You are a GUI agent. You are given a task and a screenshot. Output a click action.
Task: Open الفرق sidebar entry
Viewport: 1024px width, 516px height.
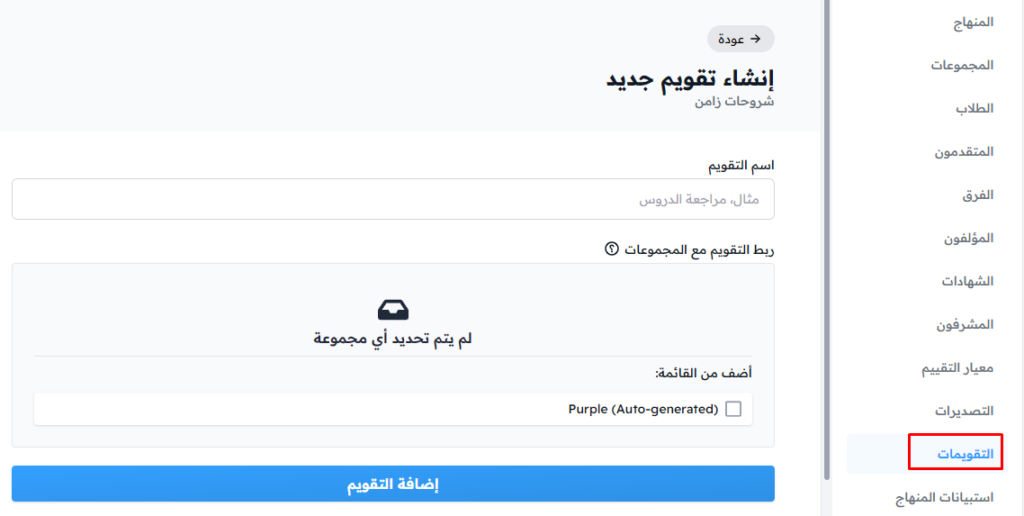tap(978, 195)
